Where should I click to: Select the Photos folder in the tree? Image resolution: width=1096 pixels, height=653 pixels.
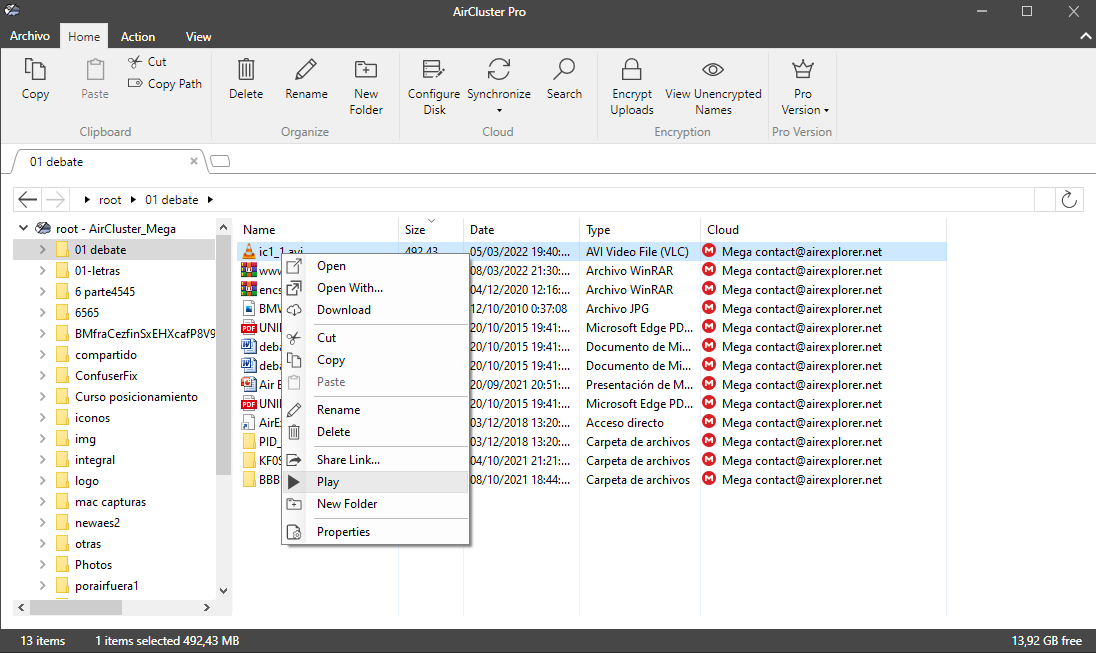(x=93, y=565)
